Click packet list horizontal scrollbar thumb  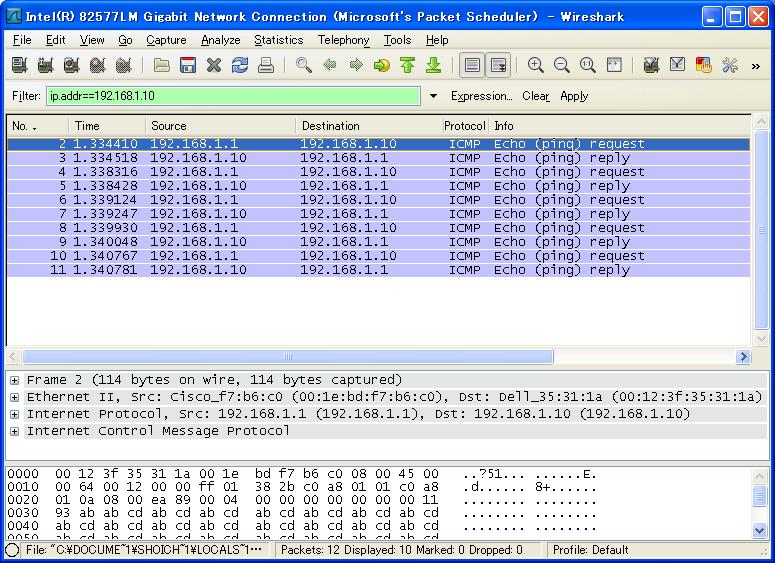[x=288, y=357]
